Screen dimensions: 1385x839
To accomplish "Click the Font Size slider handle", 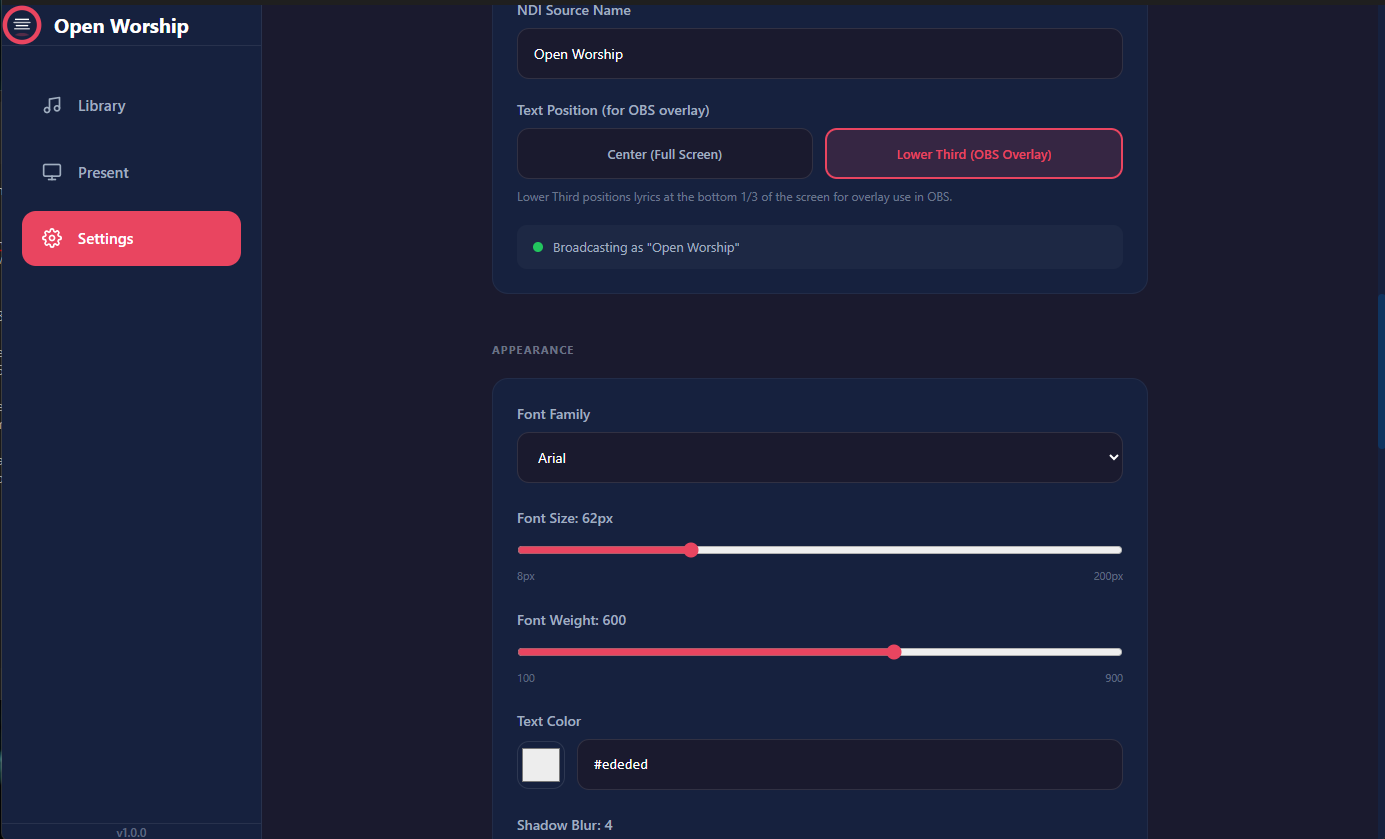I will (x=691, y=550).
